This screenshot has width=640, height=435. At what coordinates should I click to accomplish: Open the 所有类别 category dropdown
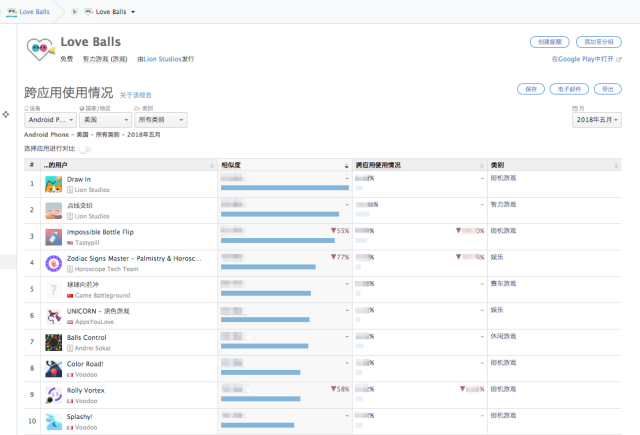click(x=160, y=120)
